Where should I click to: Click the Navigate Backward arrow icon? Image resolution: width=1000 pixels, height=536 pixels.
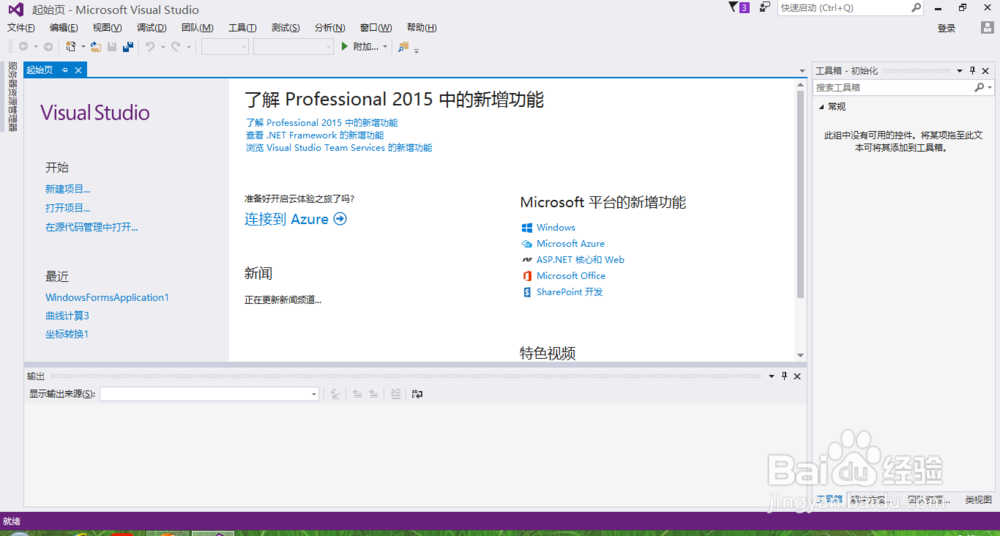click(24, 47)
